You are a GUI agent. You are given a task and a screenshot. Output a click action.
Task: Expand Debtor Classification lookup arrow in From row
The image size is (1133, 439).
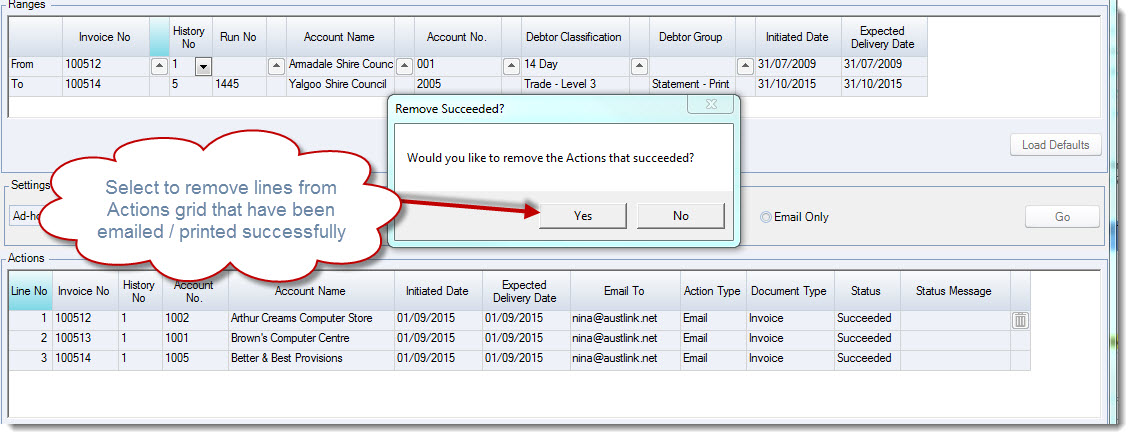[639, 66]
